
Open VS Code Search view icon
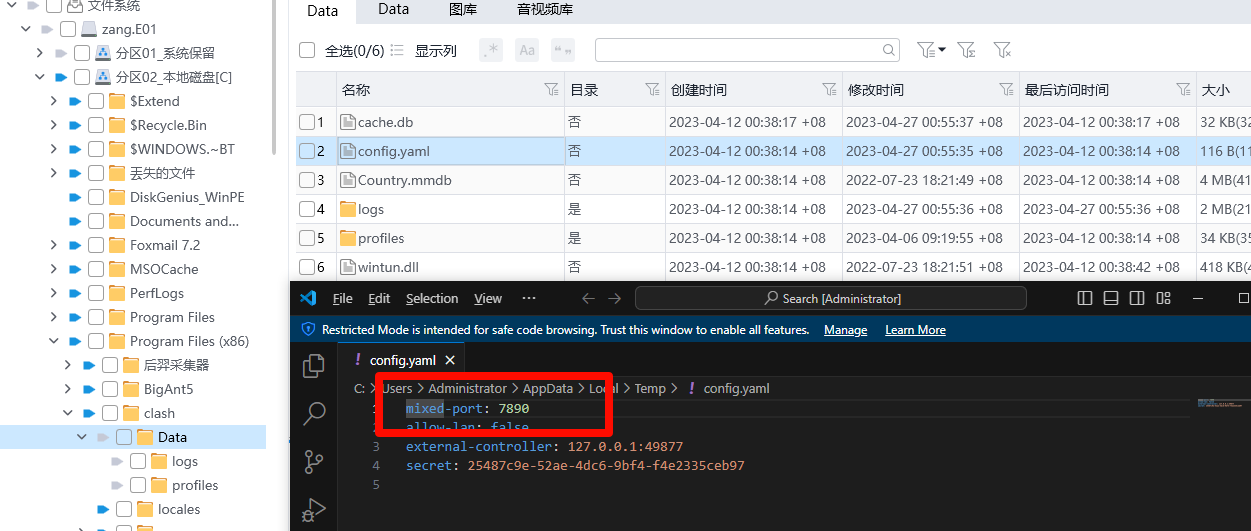pyautogui.click(x=314, y=413)
